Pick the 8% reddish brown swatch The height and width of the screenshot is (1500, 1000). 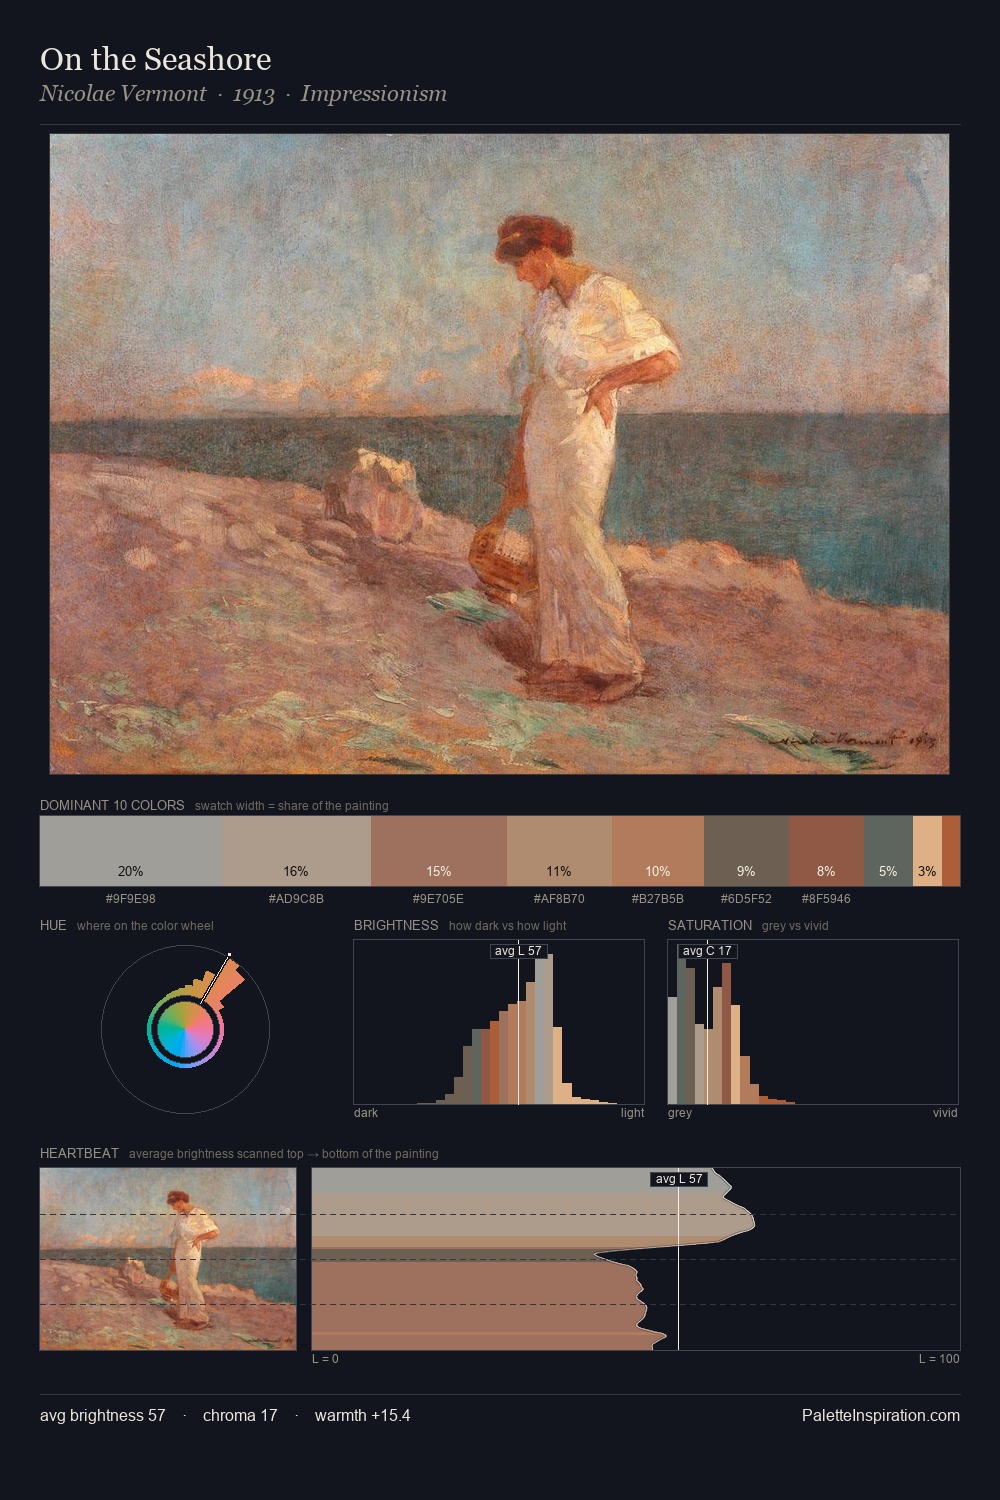pyautogui.click(x=826, y=851)
